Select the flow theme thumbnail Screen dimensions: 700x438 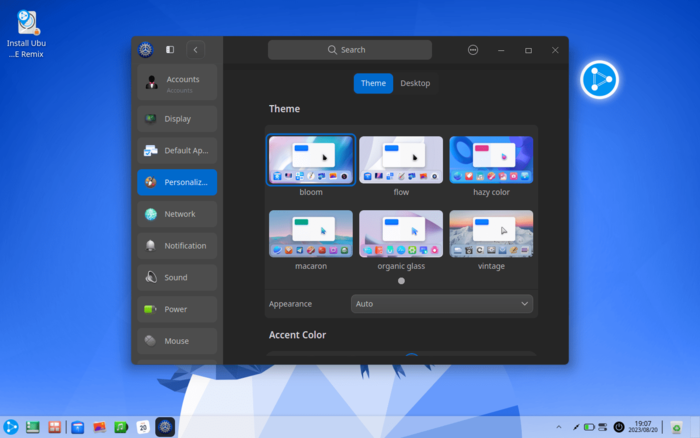coord(401,160)
